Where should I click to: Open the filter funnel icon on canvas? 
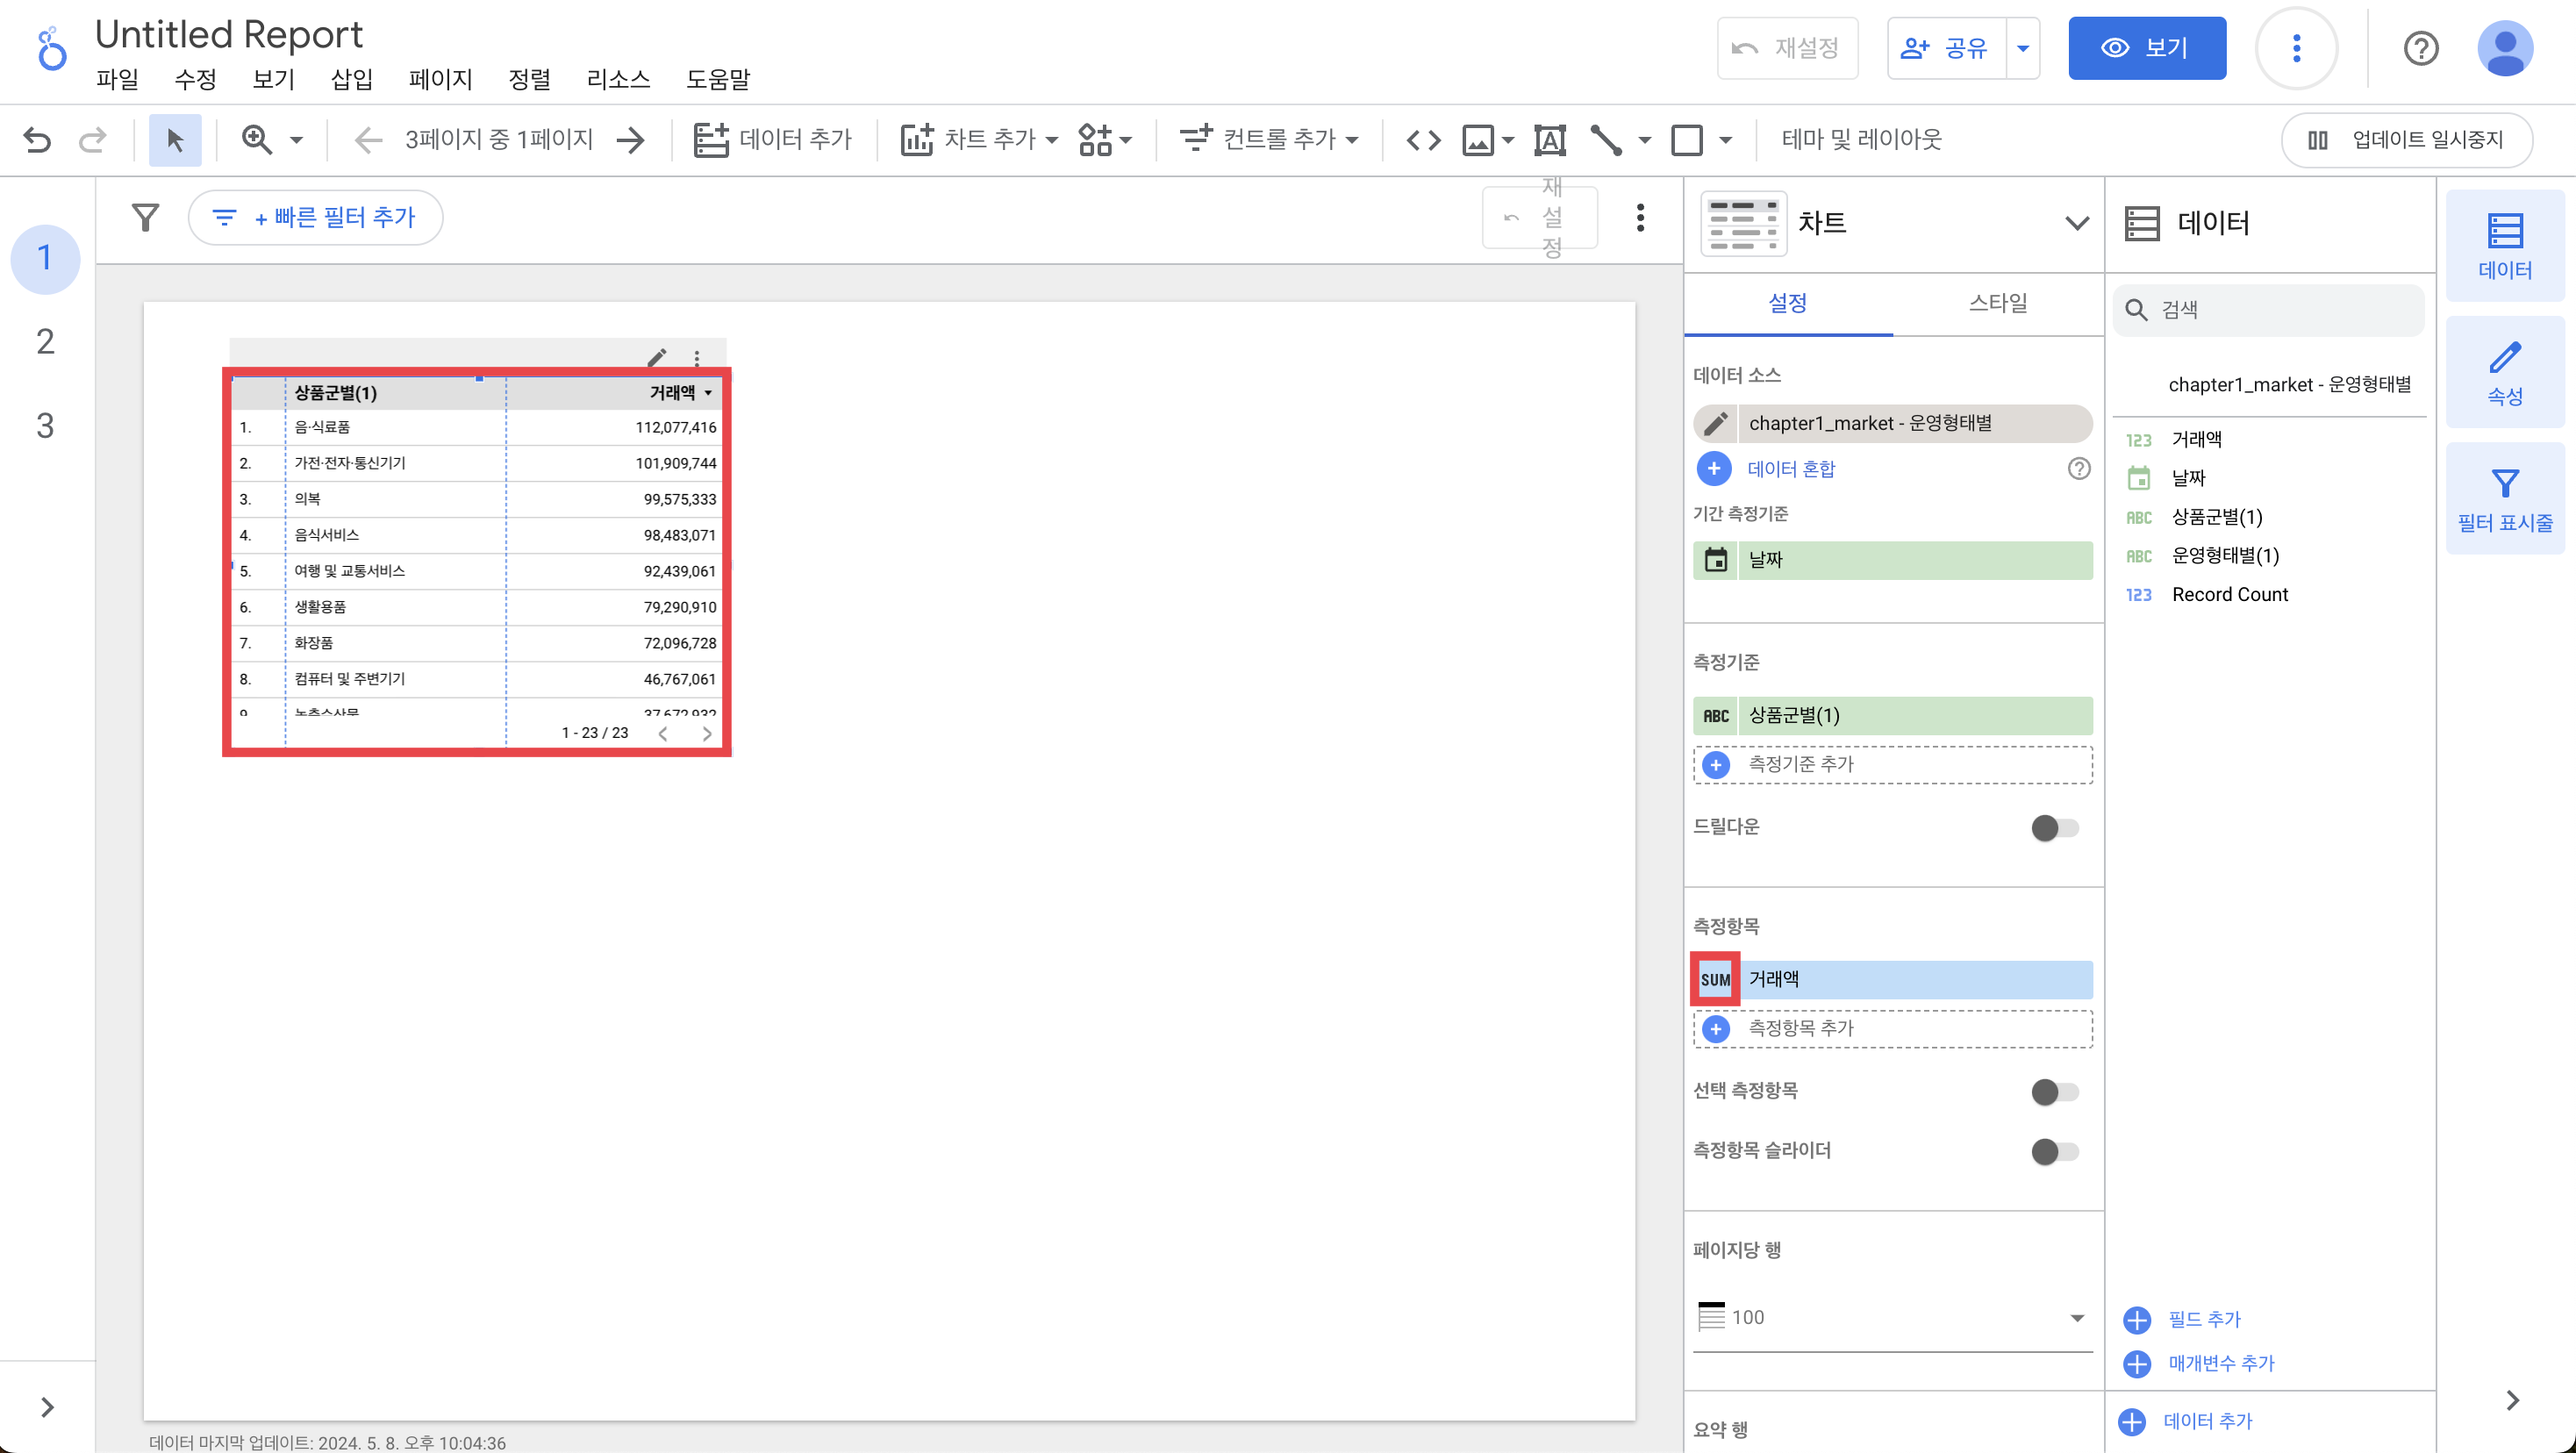click(146, 217)
